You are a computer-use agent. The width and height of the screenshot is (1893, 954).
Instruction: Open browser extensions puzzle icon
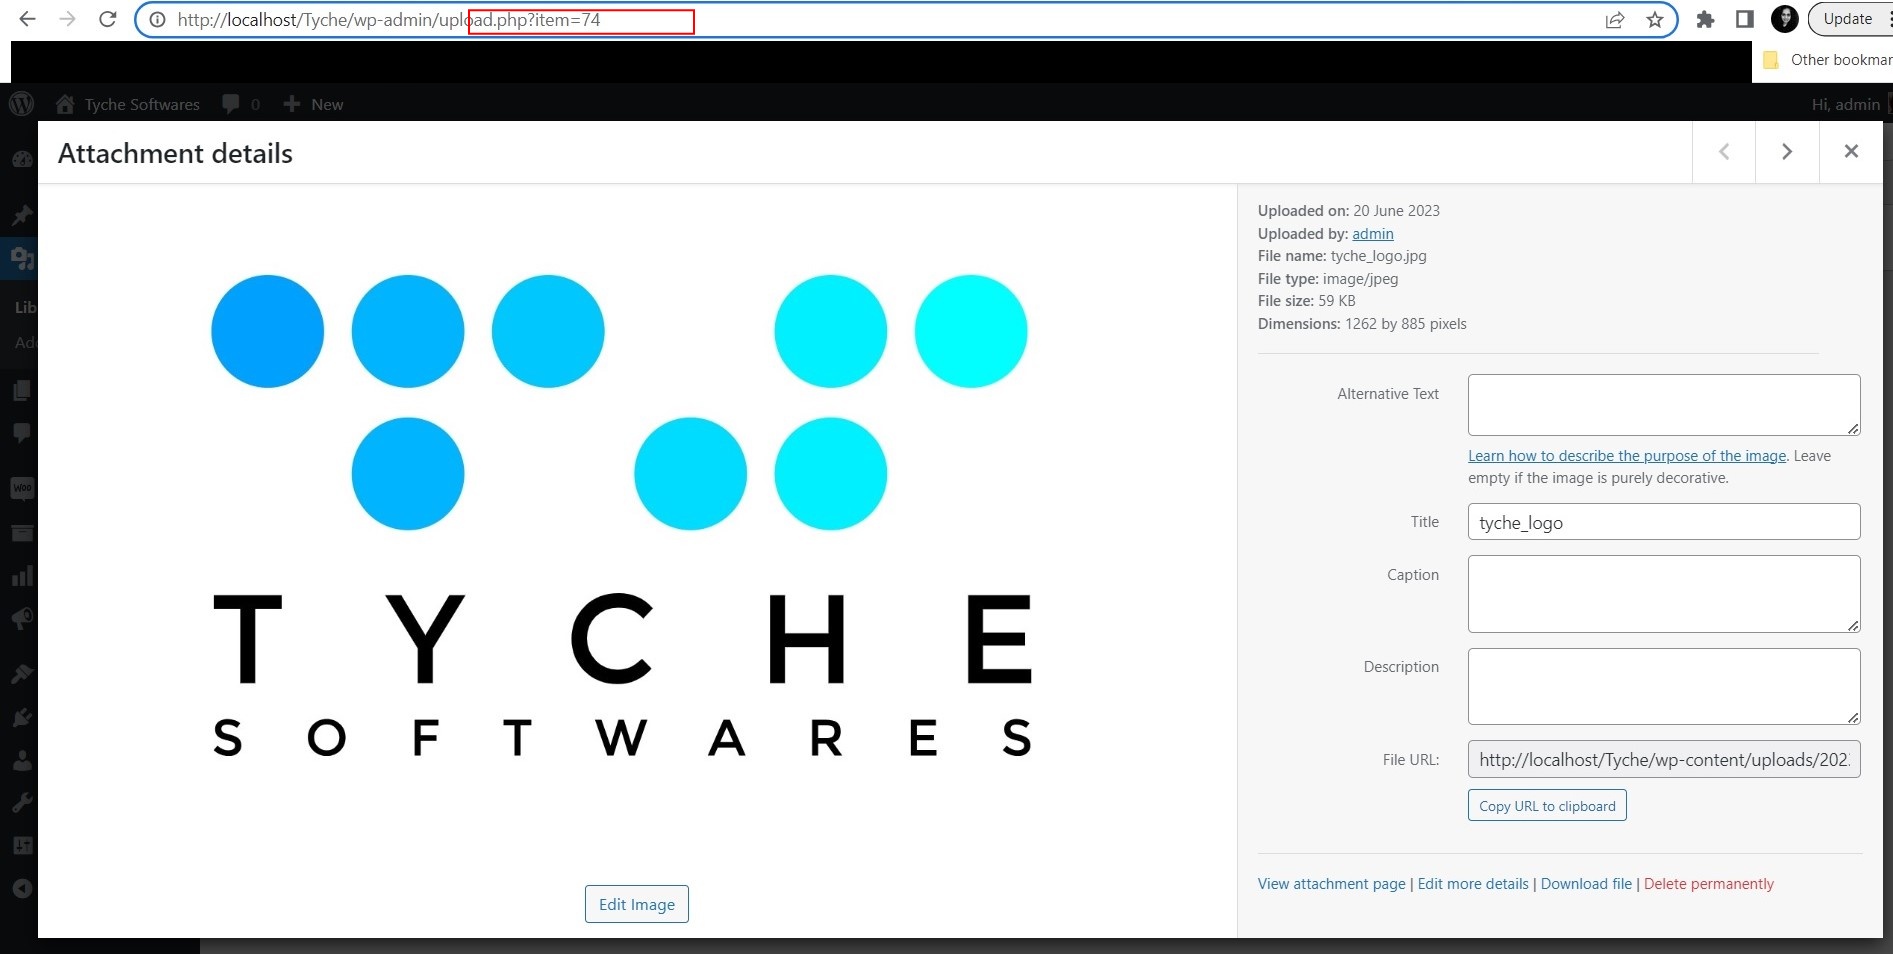[x=1706, y=19]
